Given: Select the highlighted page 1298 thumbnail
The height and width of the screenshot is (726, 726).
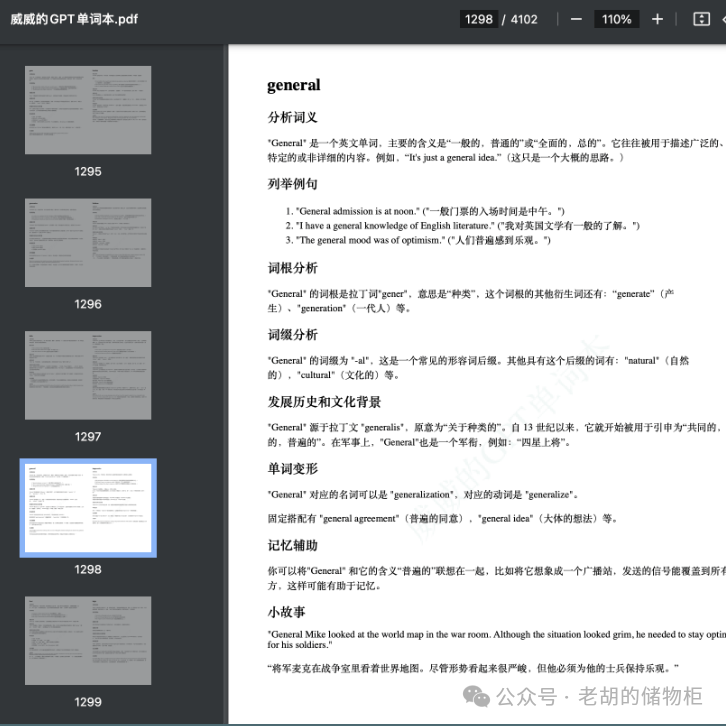Looking at the screenshot, I should (88, 508).
